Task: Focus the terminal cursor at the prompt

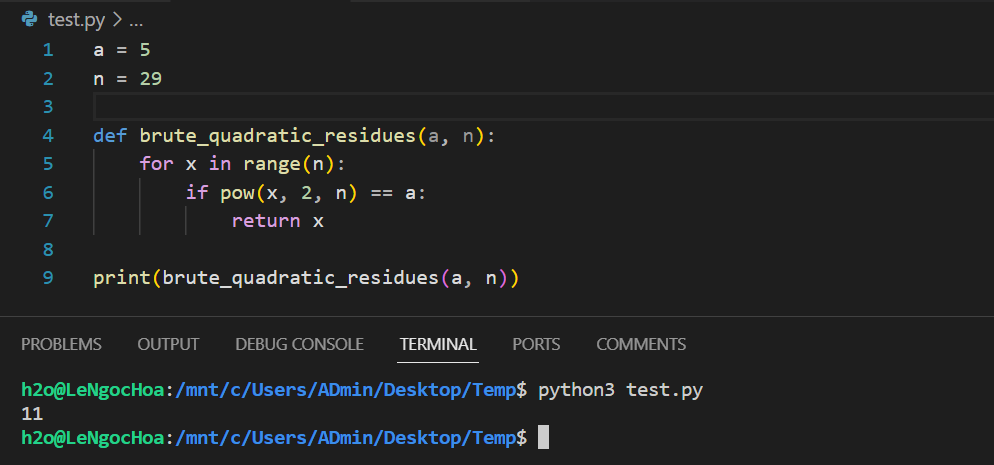Action: [x=544, y=437]
